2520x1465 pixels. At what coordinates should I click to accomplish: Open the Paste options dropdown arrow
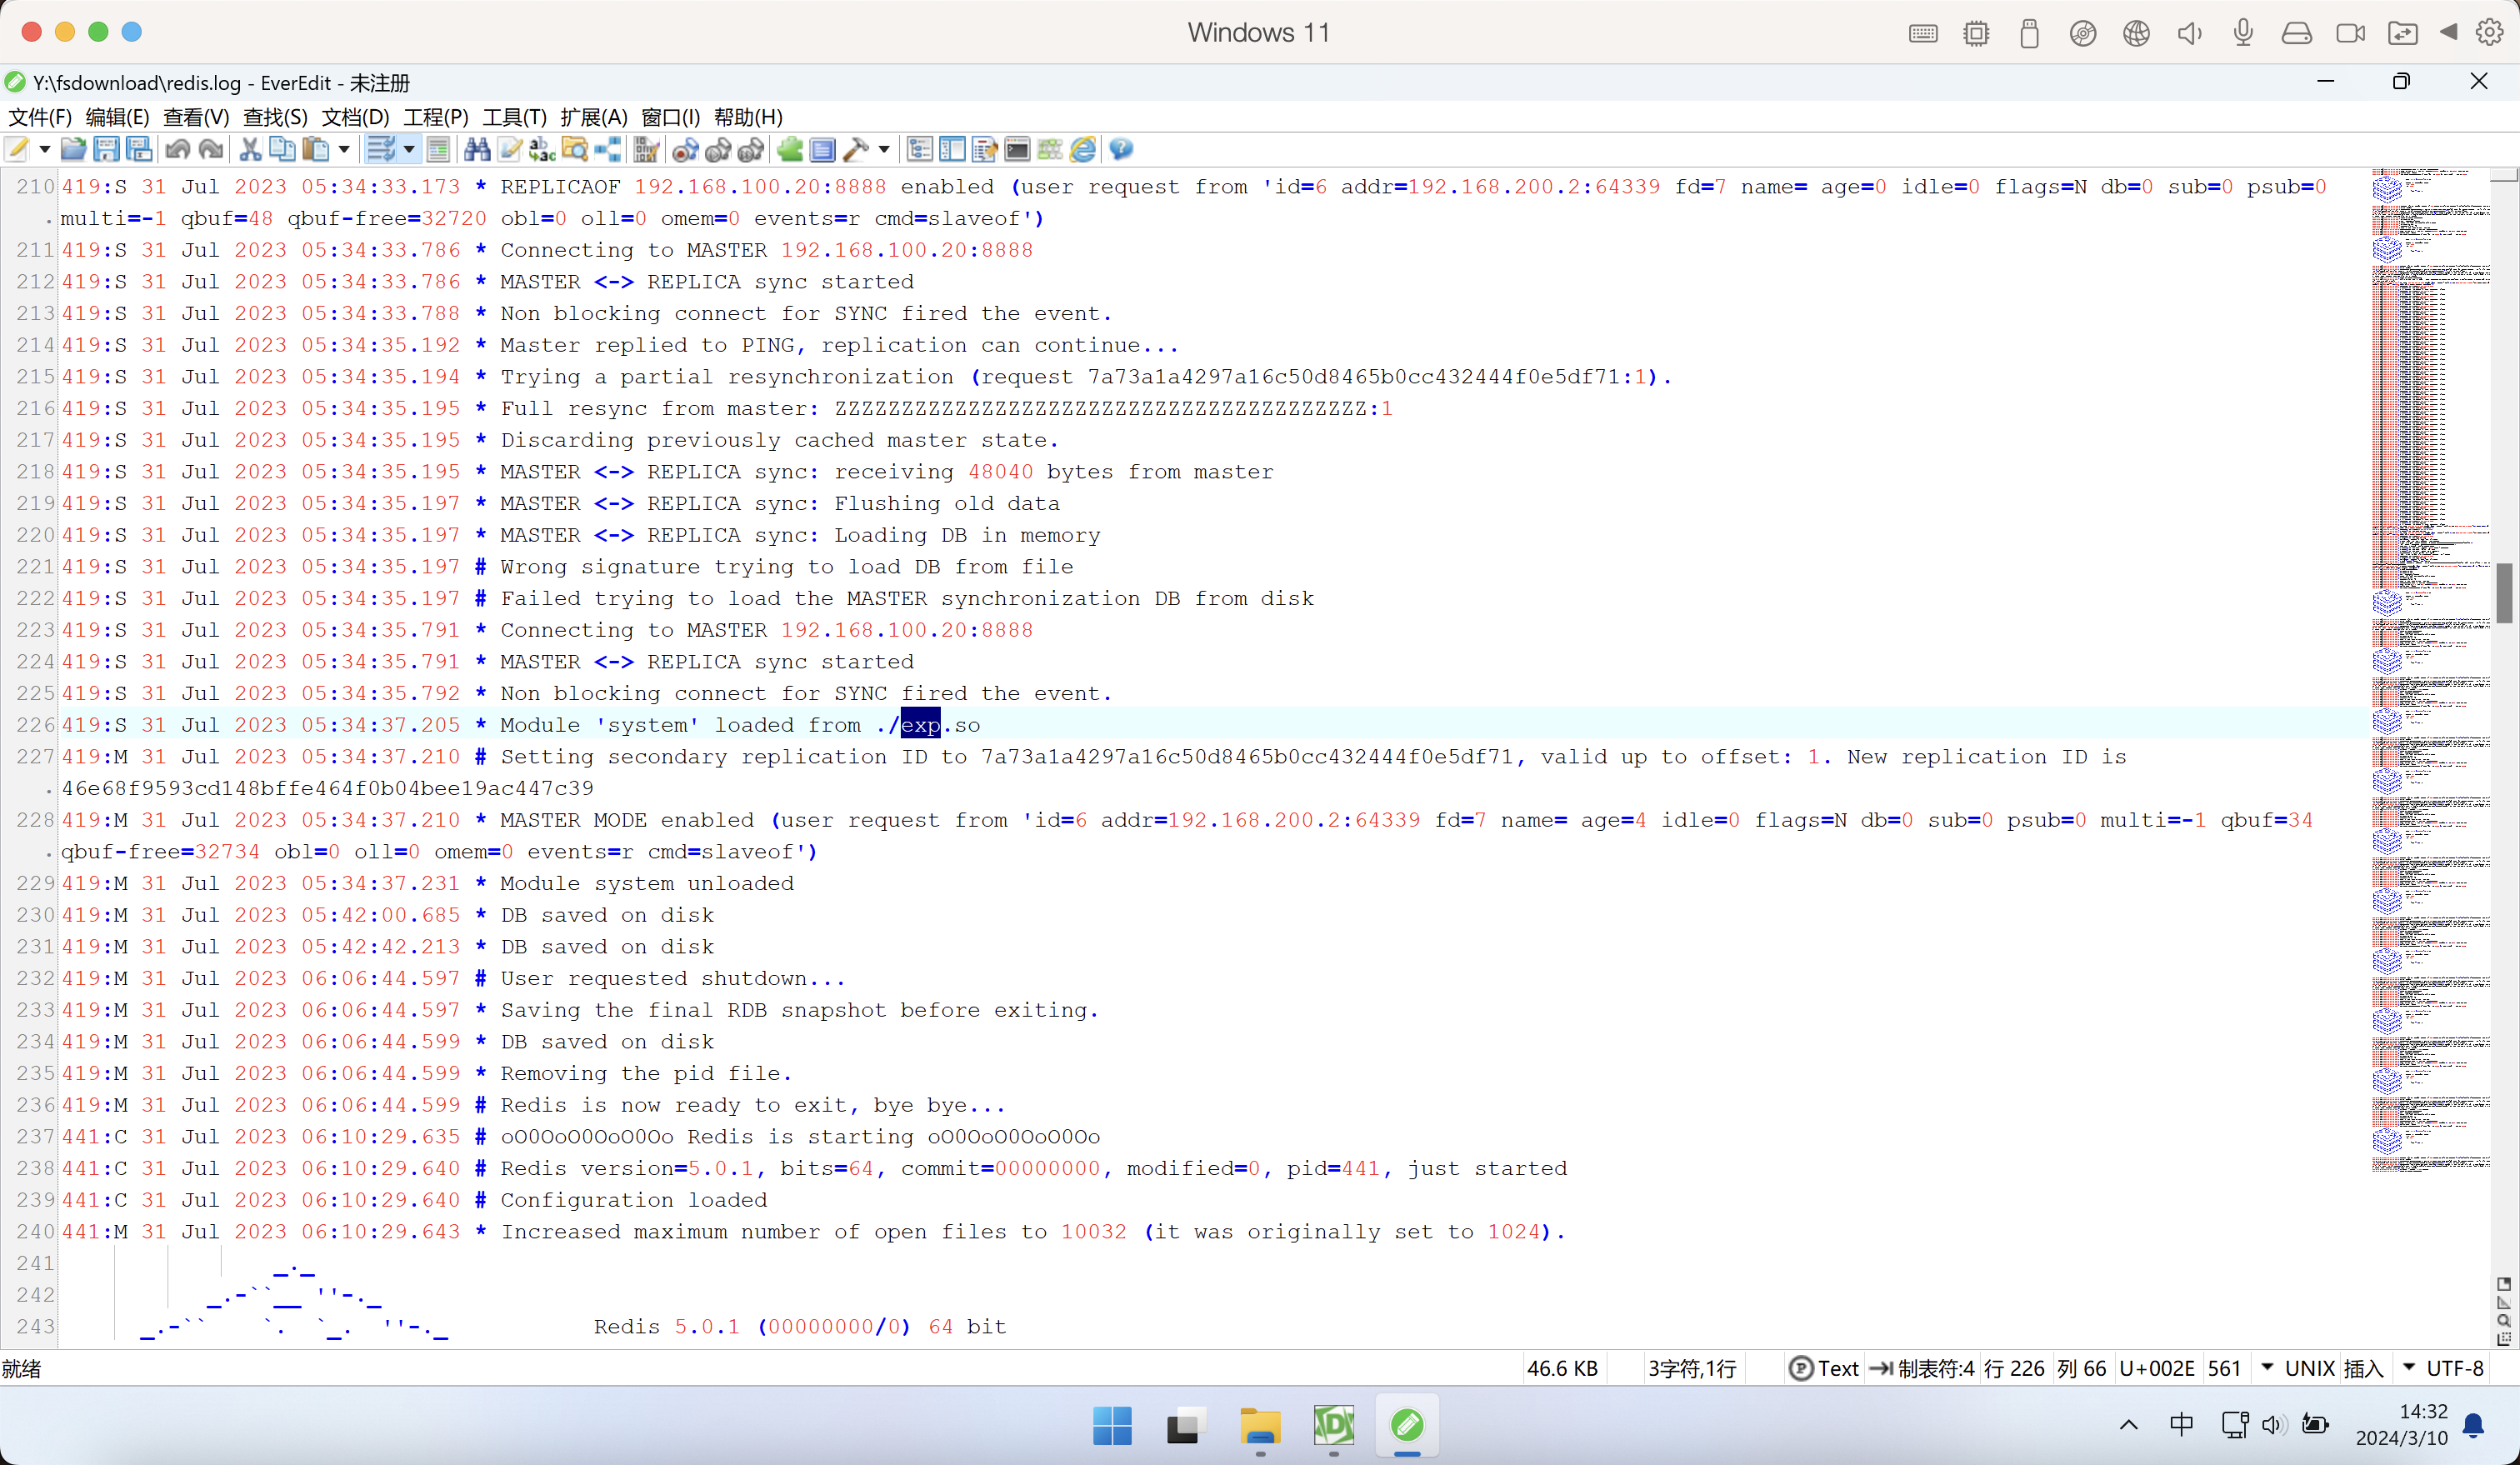tap(344, 150)
